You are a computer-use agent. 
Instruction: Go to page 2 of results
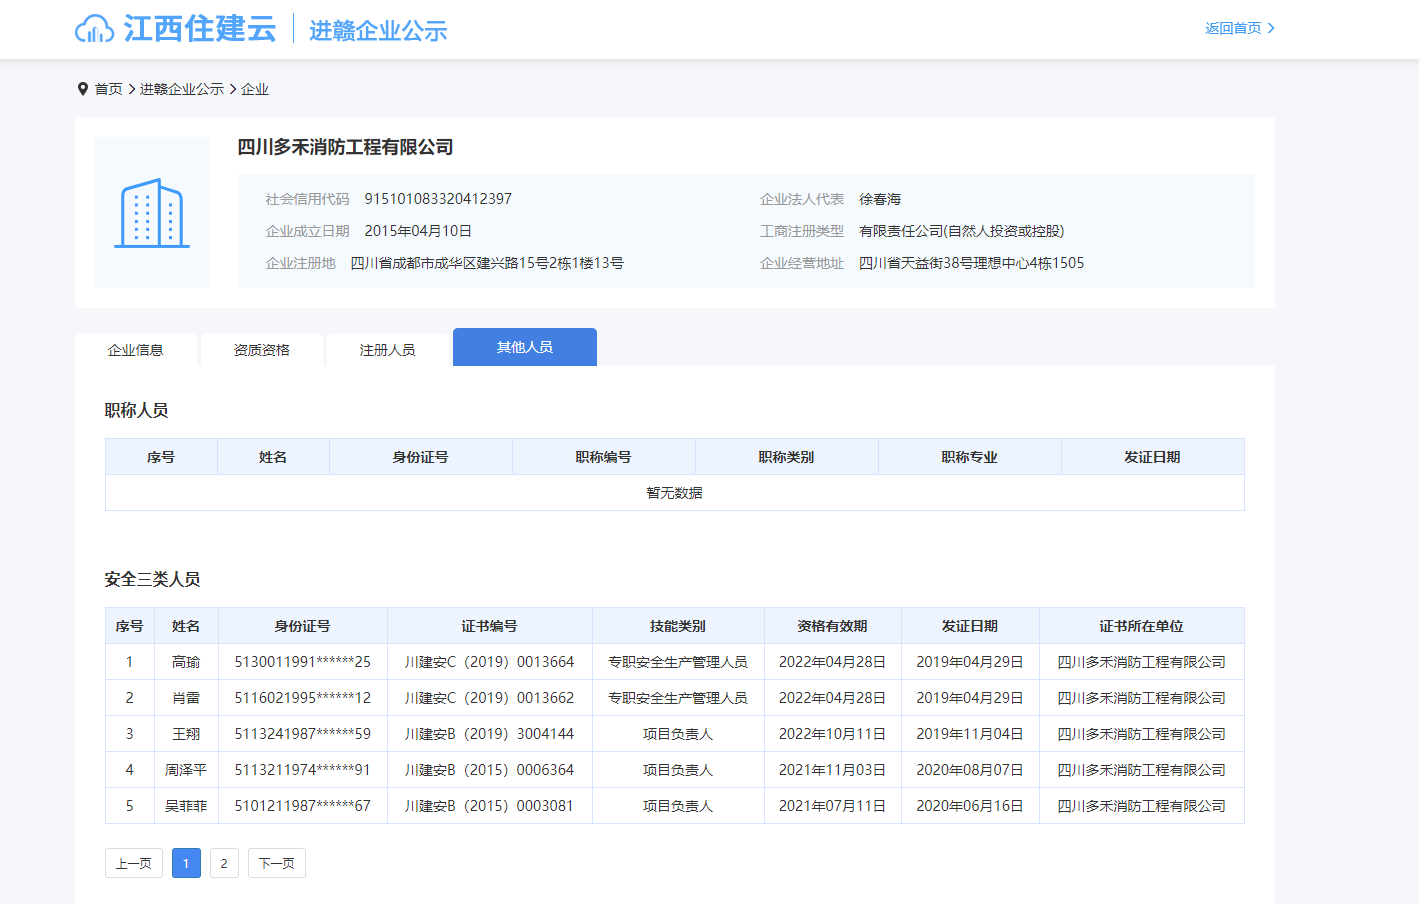coord(224,863)
